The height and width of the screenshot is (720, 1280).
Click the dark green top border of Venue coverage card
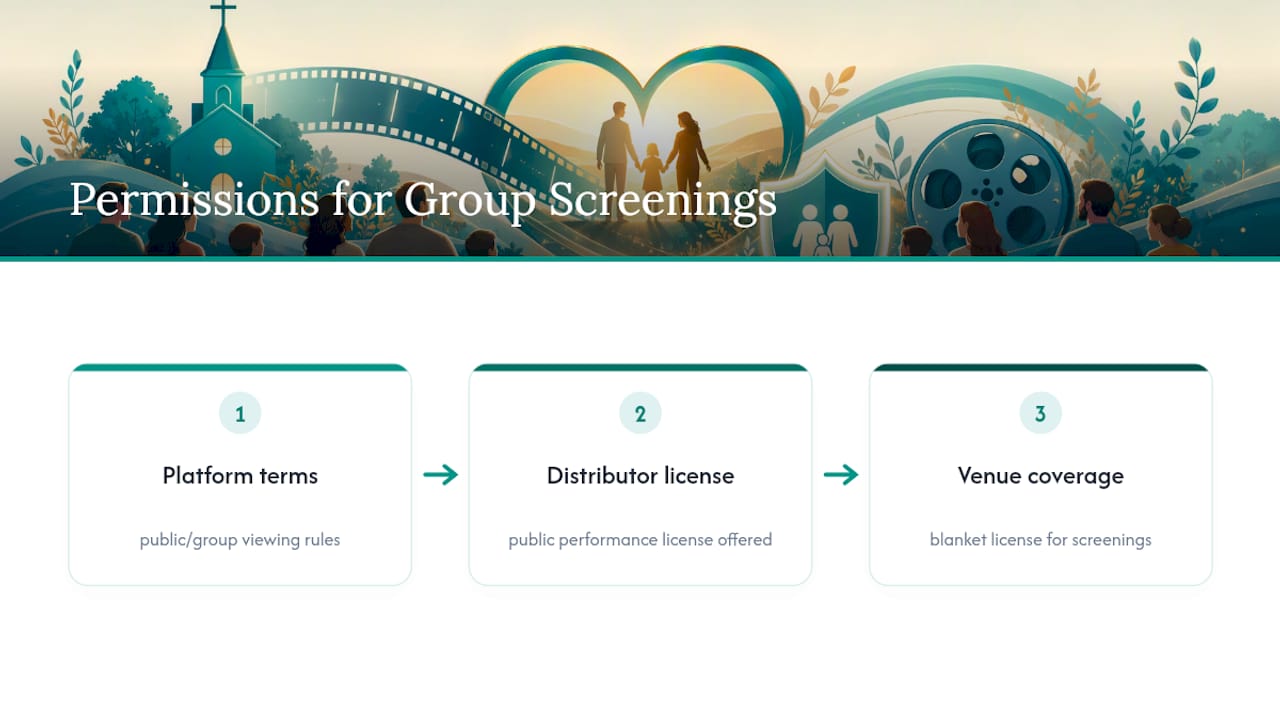pos(1040,367)
